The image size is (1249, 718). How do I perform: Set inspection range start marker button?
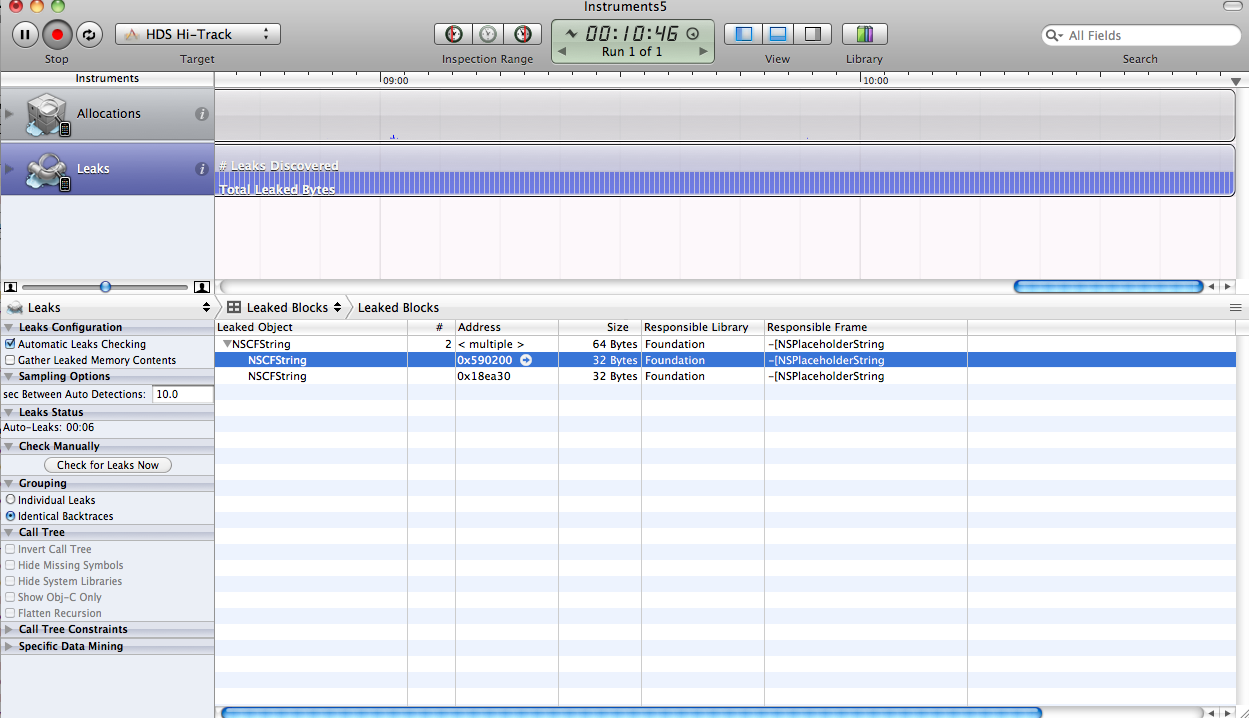[454, 34]
